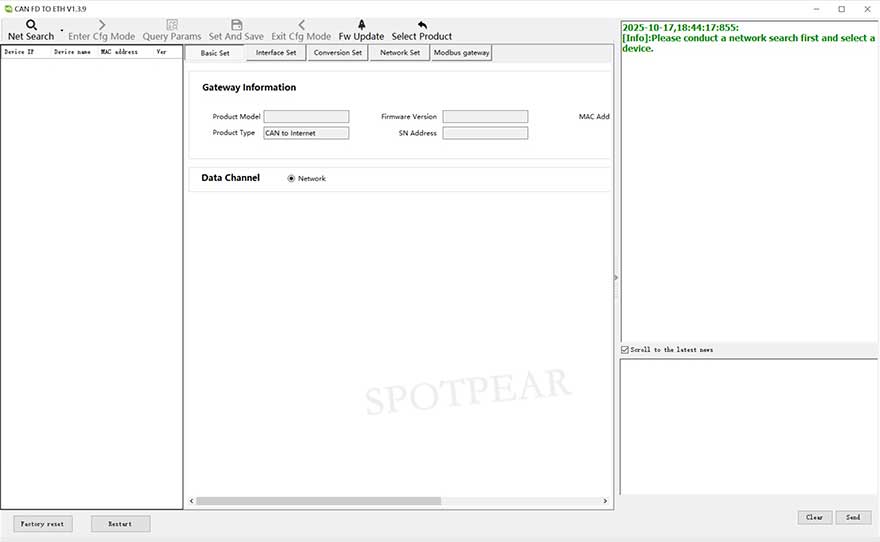Click the CAN FD TO ETH app icon

[8, 8]
